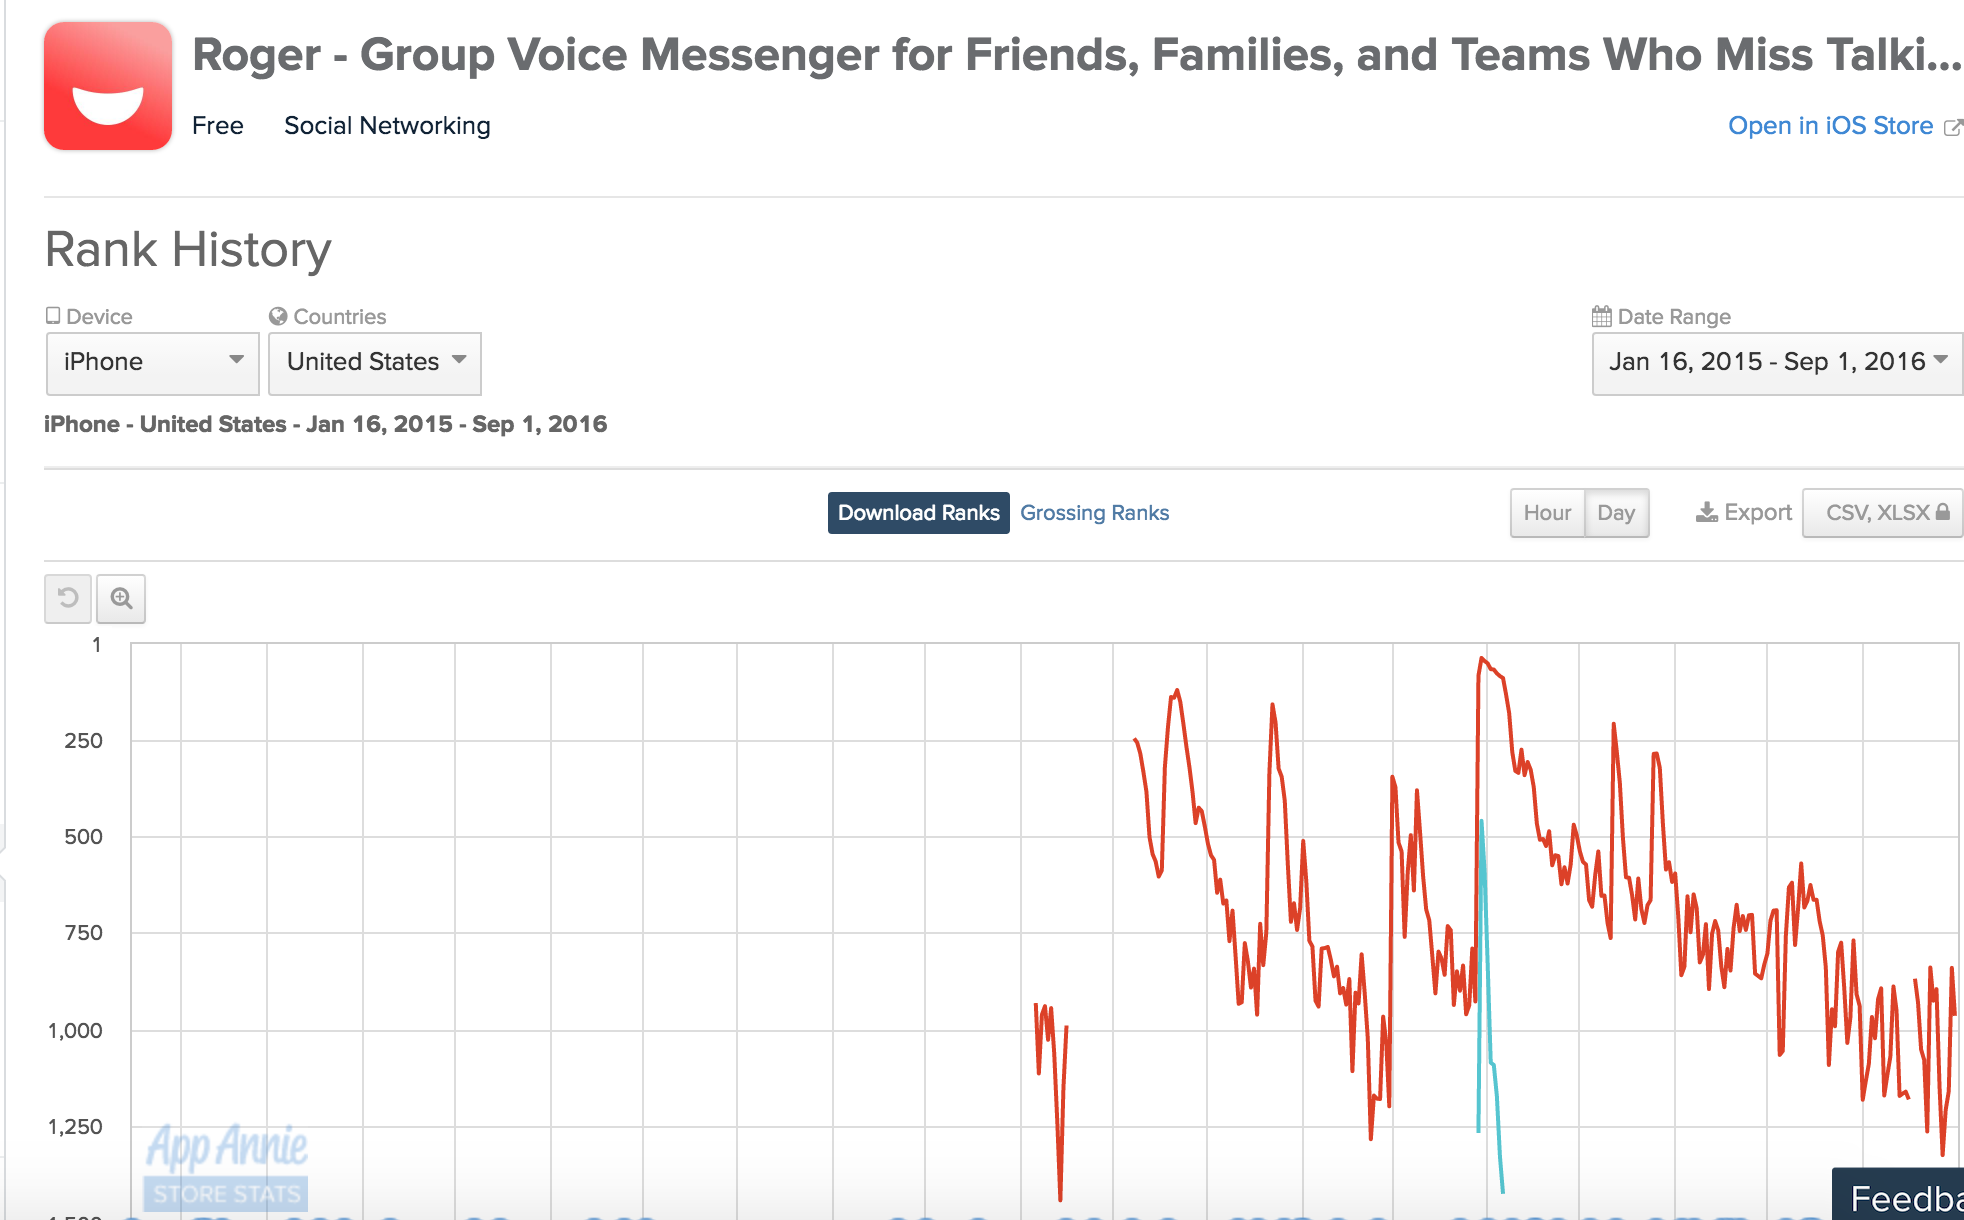Click the CSV, XLSX export button
The width and height of the screenshot is (1964, 1220).
[1883, 513]
